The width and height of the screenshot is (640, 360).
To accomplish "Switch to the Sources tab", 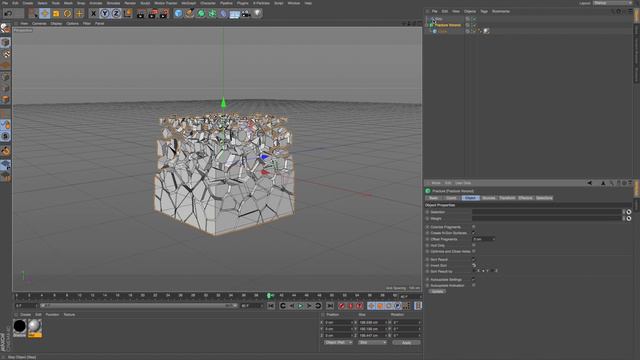I will 489,198.
